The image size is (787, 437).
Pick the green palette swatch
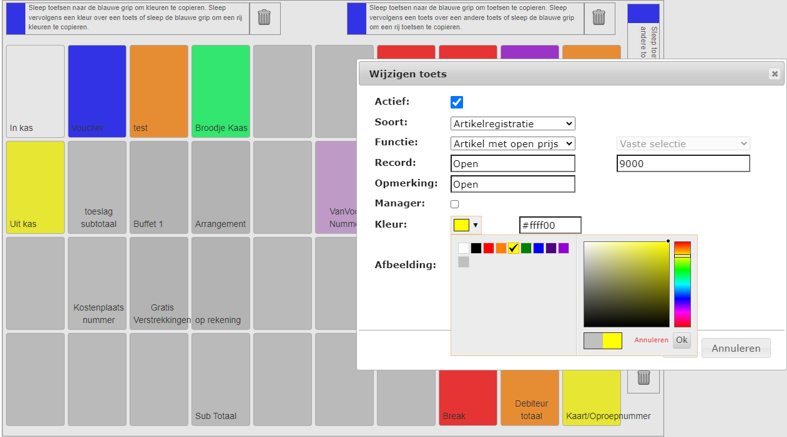pyautogui.click(x=526, y=248)
